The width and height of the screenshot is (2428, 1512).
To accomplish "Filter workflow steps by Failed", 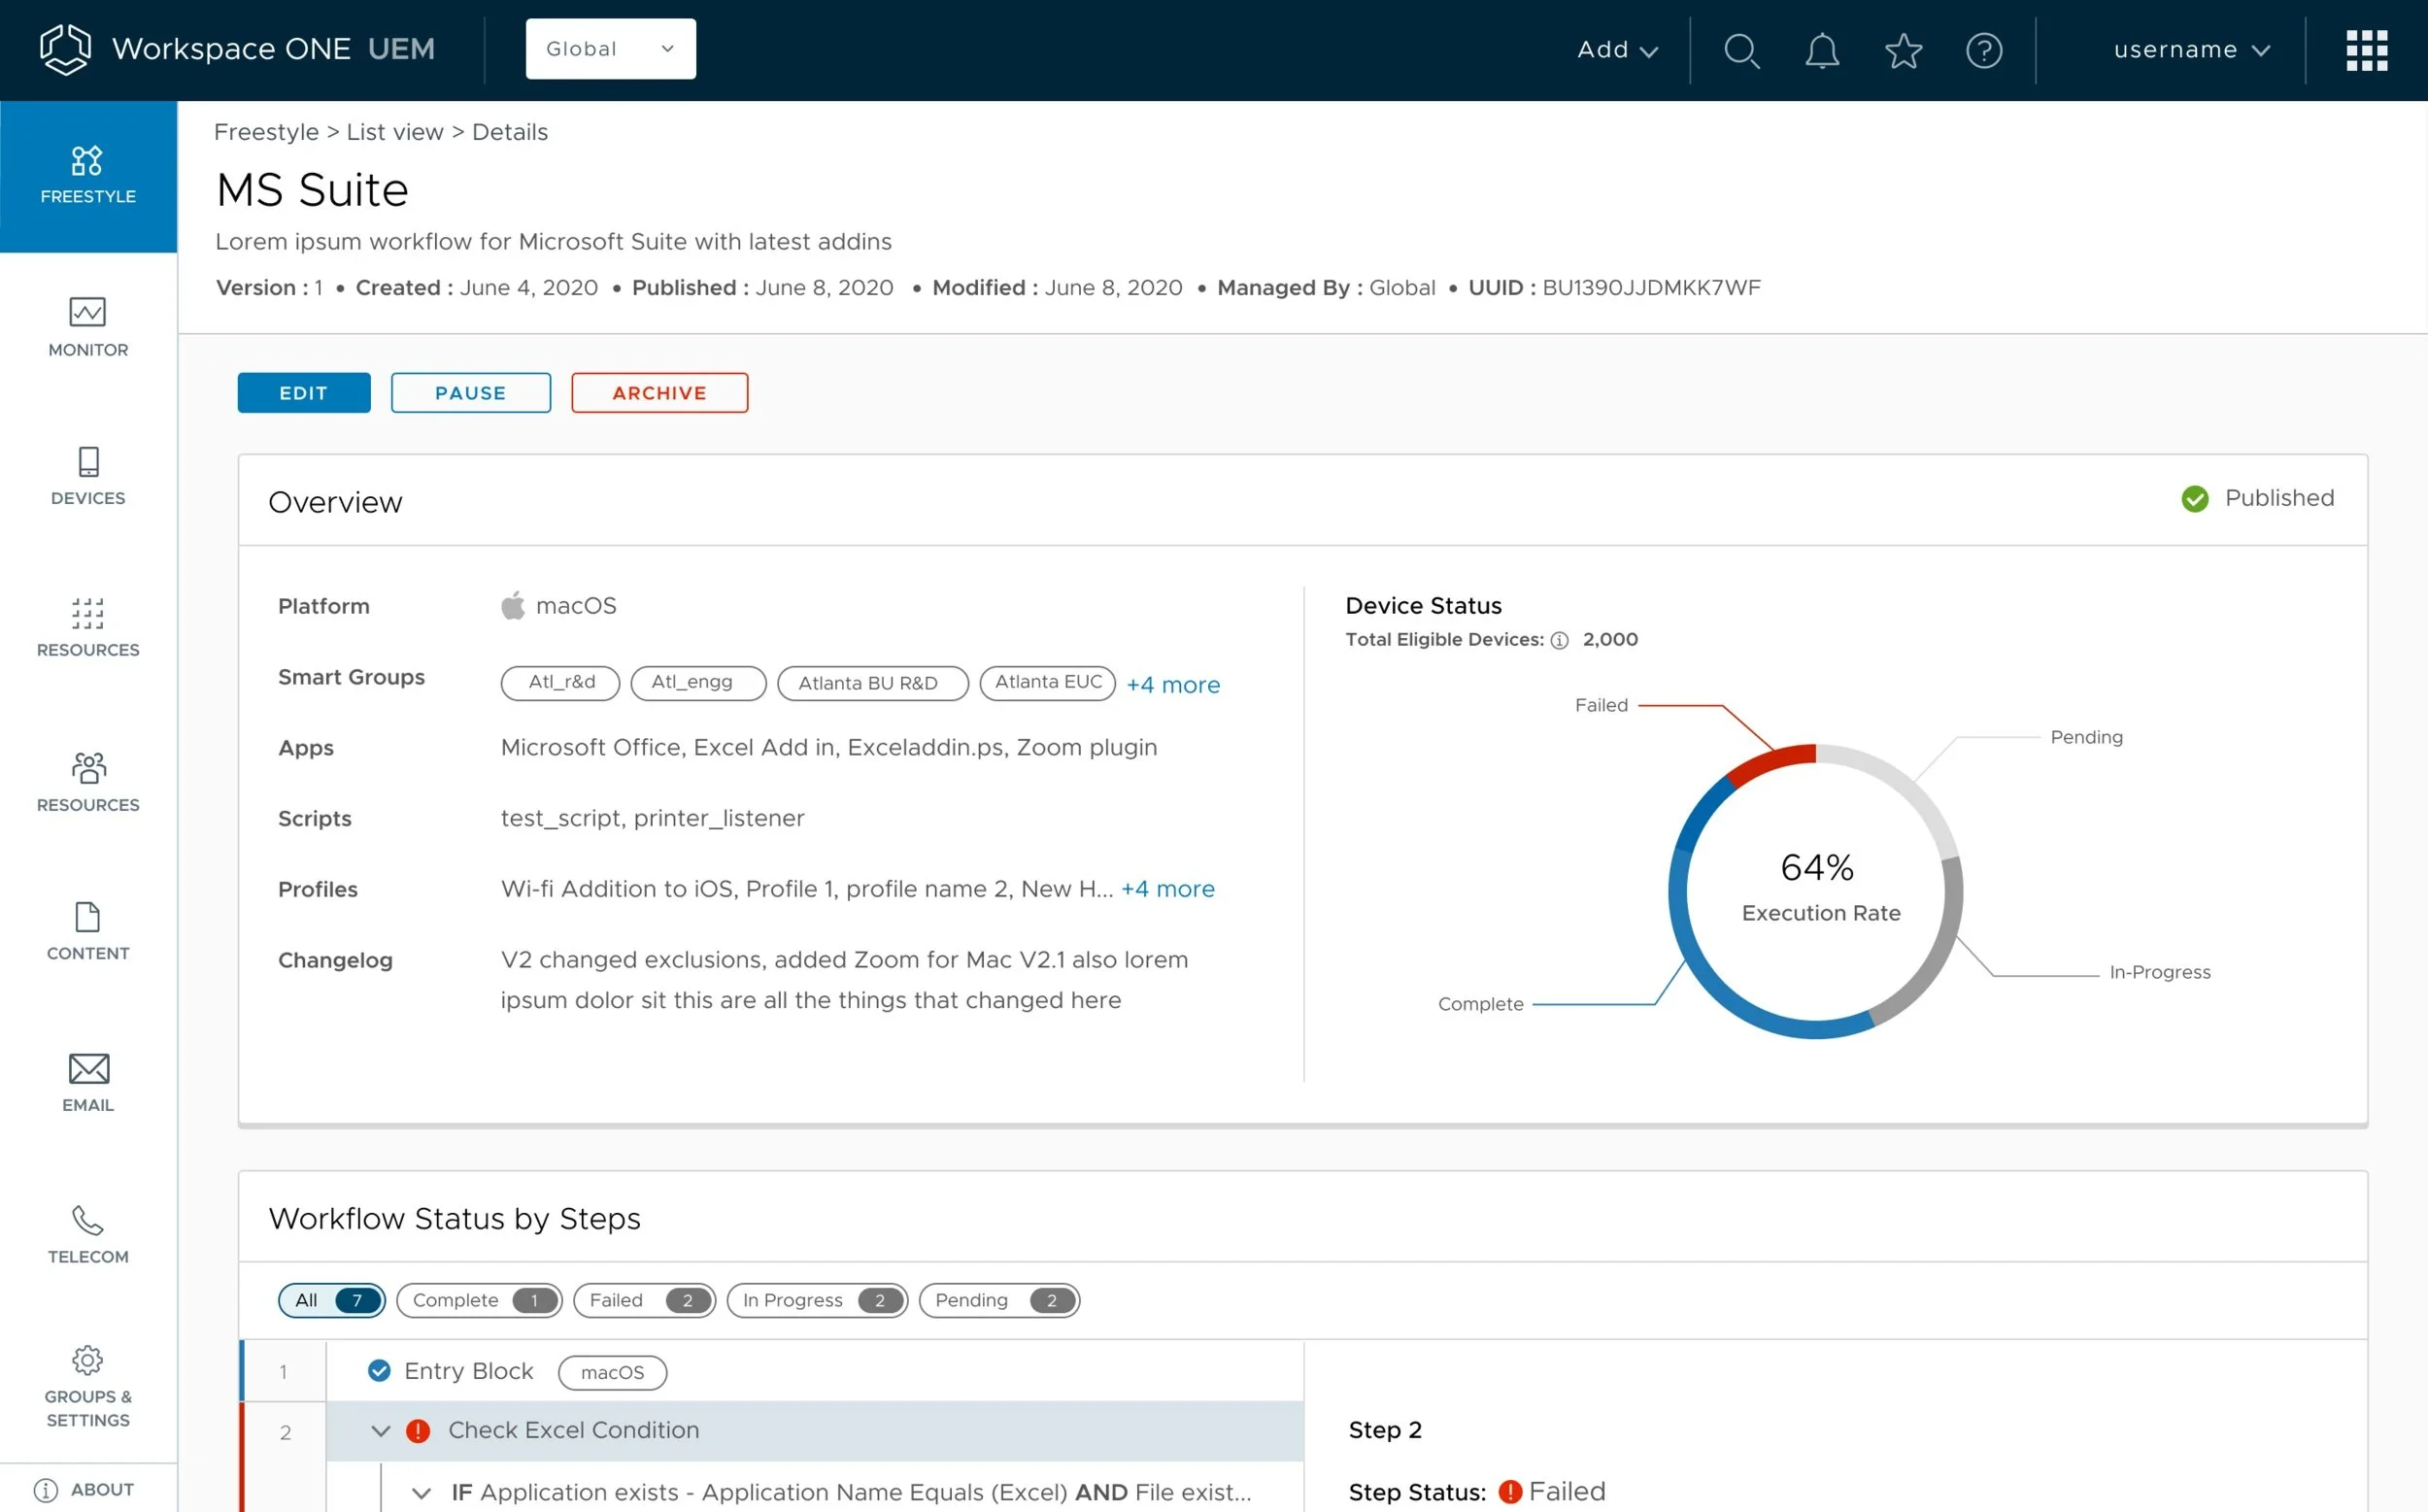I will click(644, 1300).
